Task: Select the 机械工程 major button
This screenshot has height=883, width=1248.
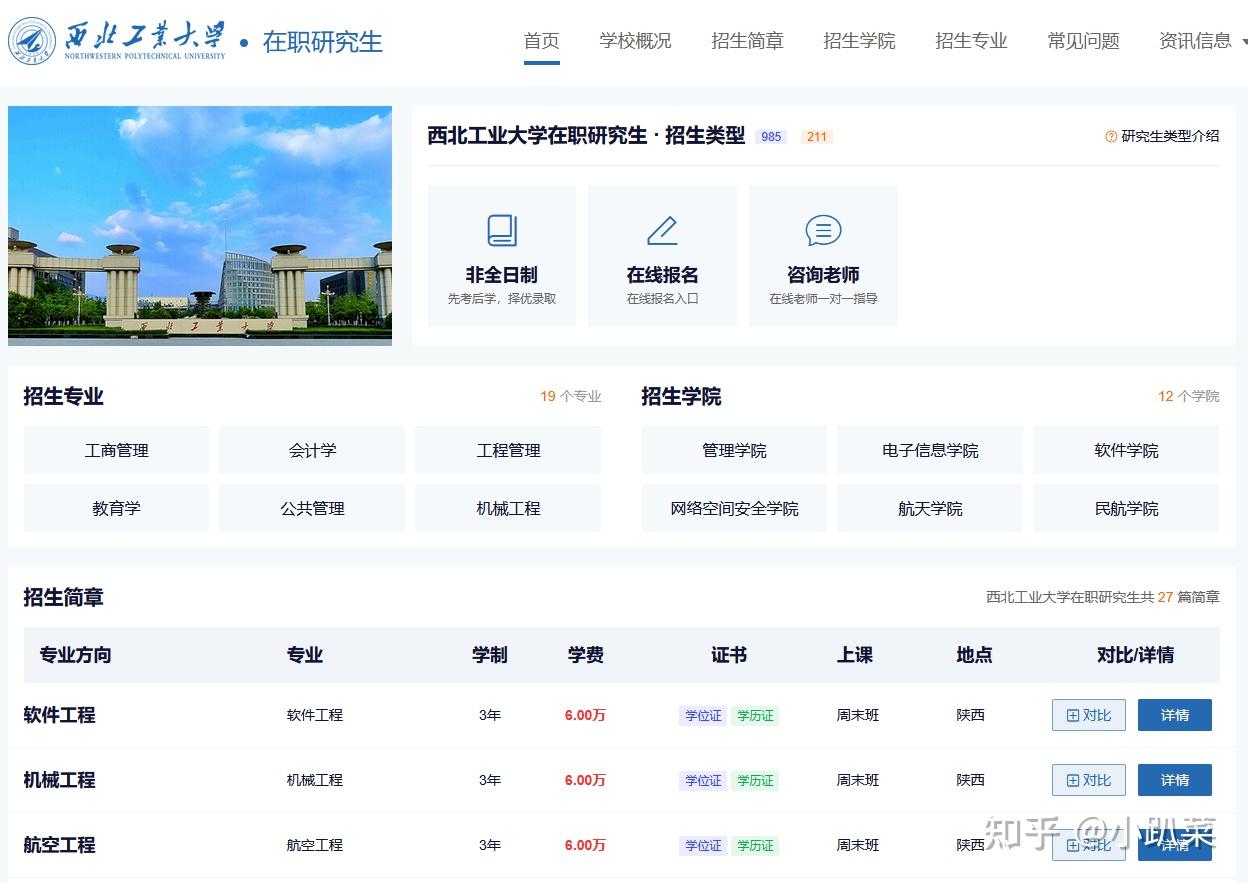Action: (x=508, y=509)
